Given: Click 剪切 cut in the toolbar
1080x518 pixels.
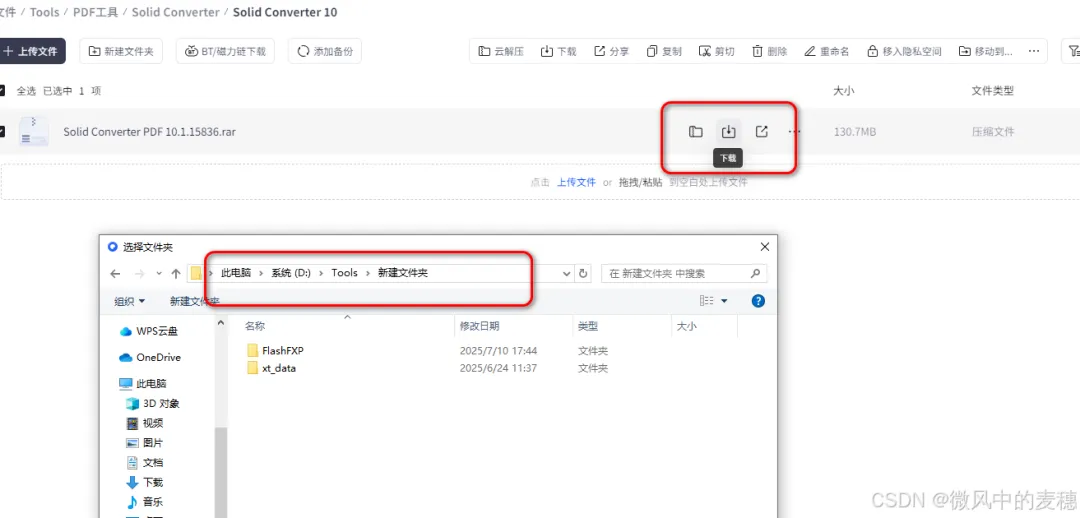Looking at the screenshot, I should (x=716, y=51).
